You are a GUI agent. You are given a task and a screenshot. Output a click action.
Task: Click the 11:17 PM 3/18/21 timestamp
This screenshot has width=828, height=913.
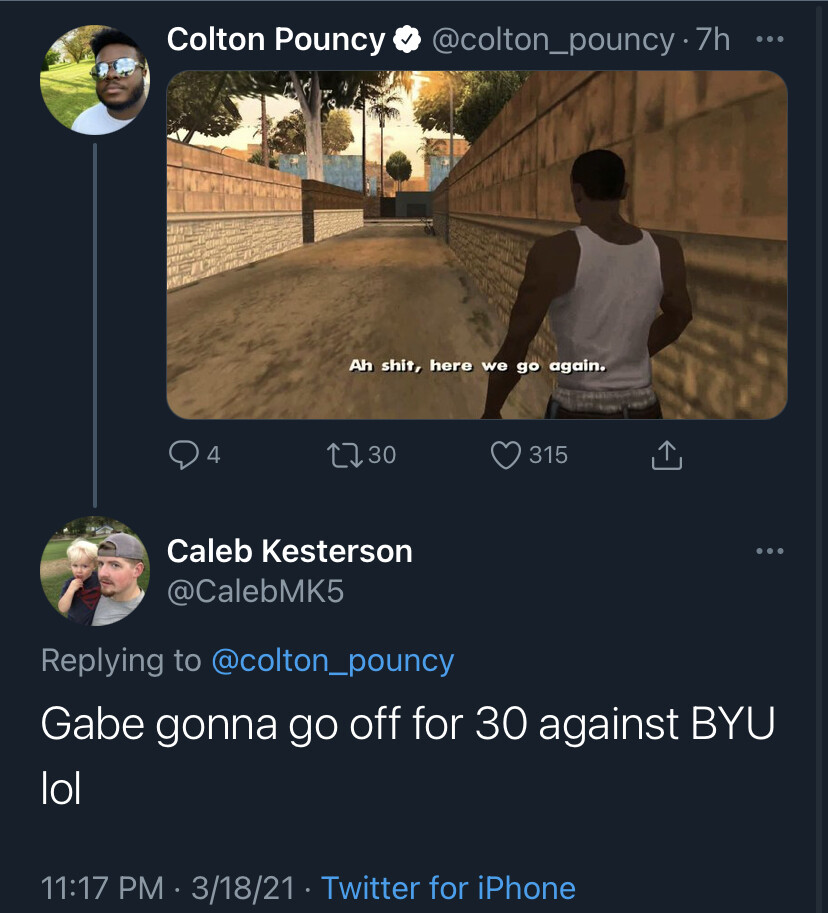point(168,888)
